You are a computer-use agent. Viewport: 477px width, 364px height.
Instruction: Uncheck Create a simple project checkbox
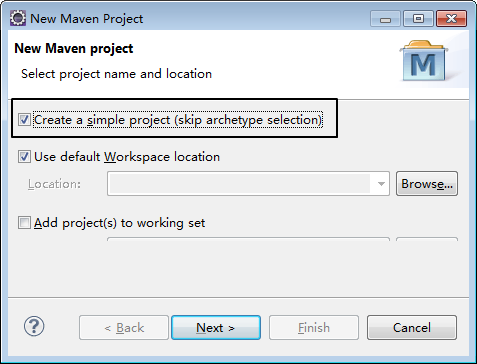(24, 120)
